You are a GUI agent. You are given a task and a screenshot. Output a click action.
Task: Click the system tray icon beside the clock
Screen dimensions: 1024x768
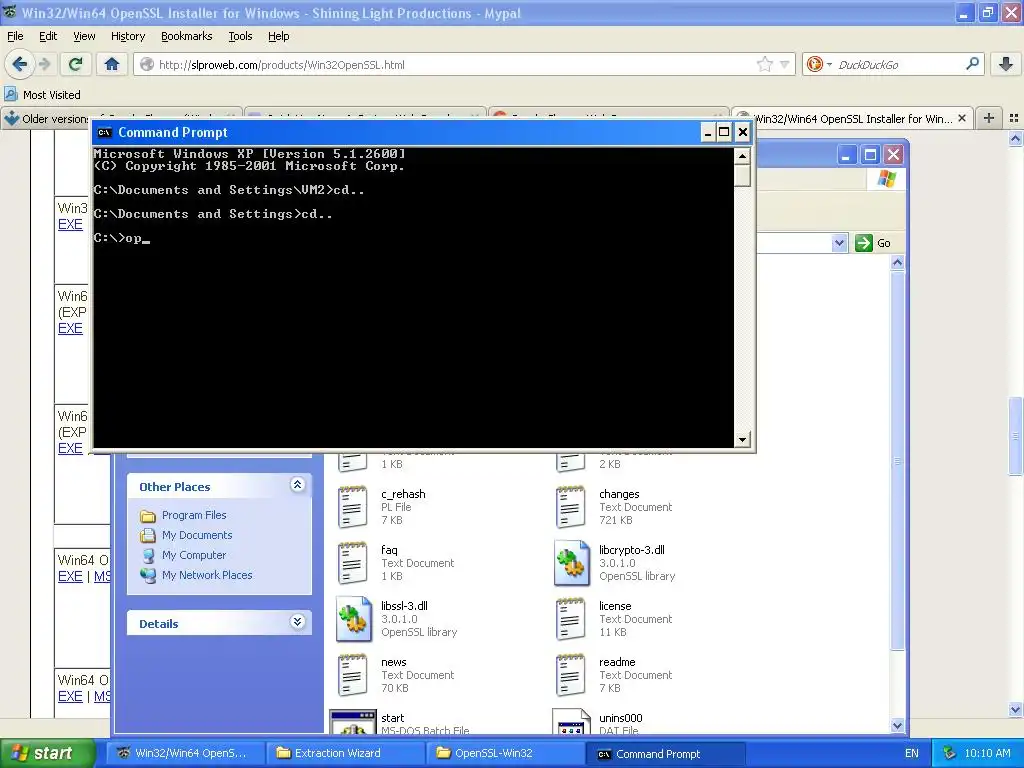[950, 754]
